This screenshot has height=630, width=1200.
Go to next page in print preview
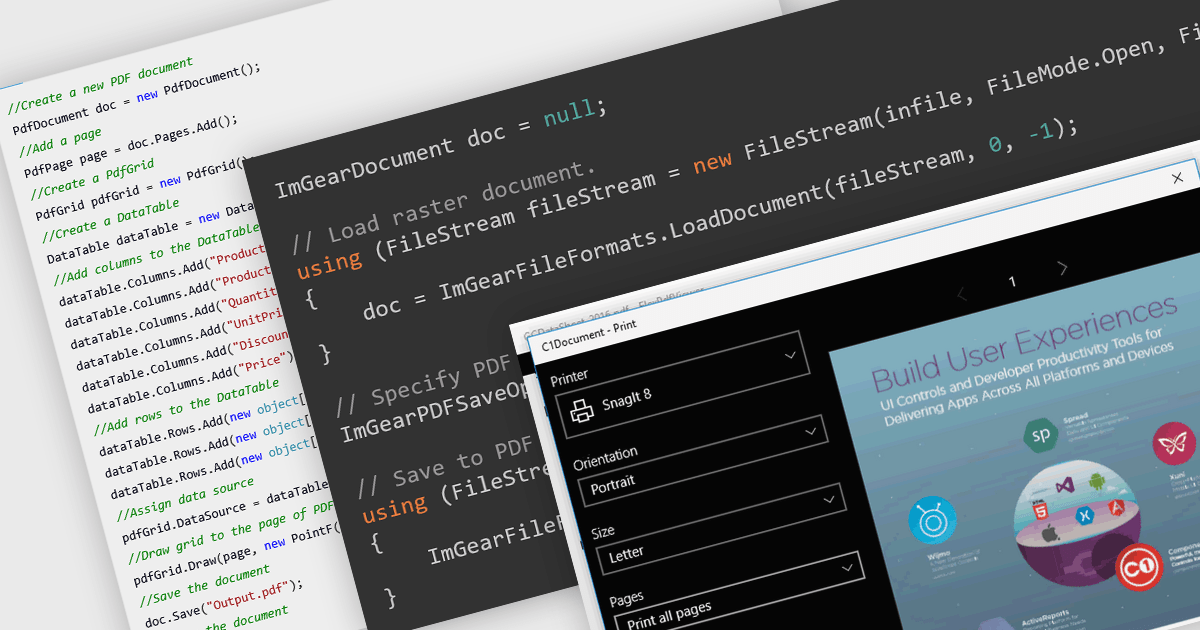click(1063, 267)
